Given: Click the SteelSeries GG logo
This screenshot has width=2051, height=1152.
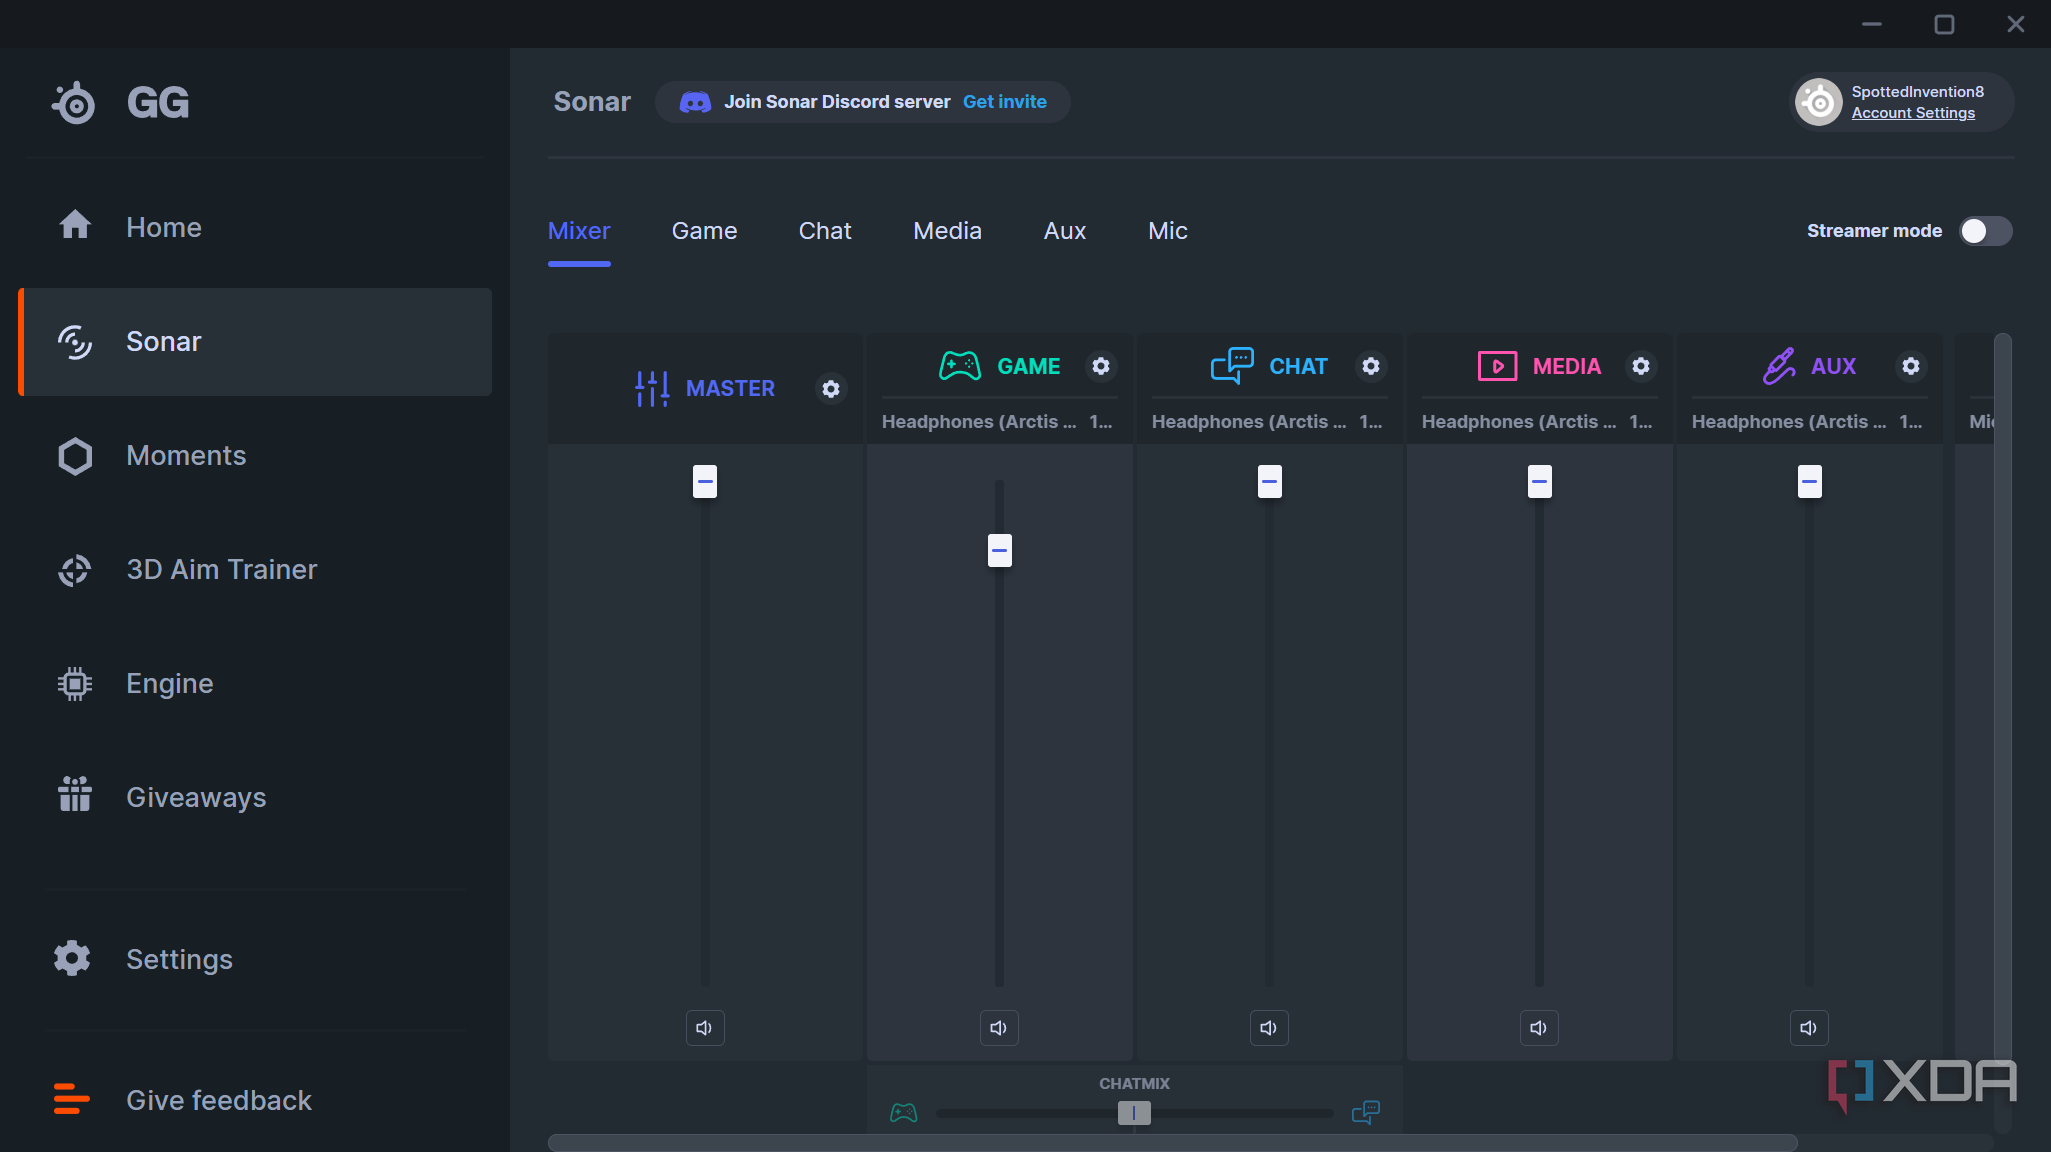Looking at the screenshot, I should click(x=120, y=102).
